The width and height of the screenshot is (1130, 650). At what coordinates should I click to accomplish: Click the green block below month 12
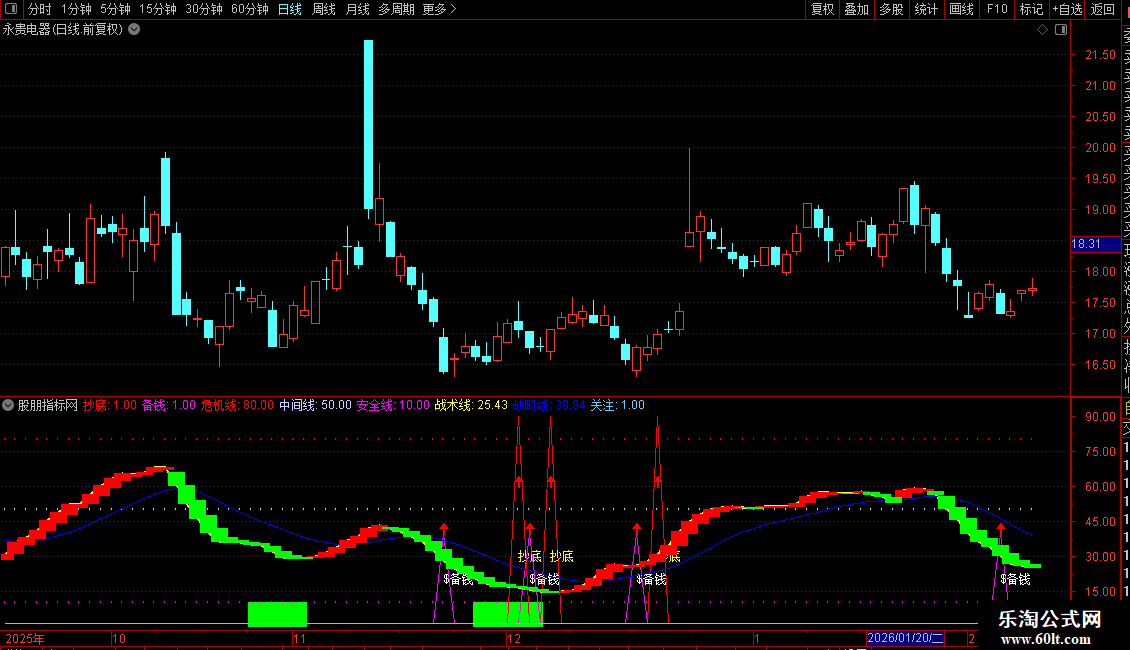coord(507,614)
